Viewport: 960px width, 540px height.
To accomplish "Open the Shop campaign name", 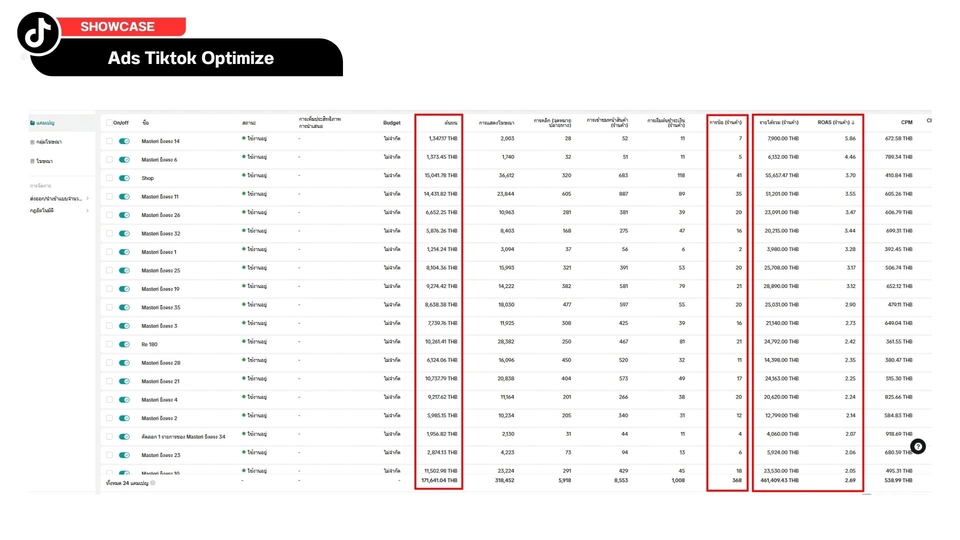I will pos(148,178).
